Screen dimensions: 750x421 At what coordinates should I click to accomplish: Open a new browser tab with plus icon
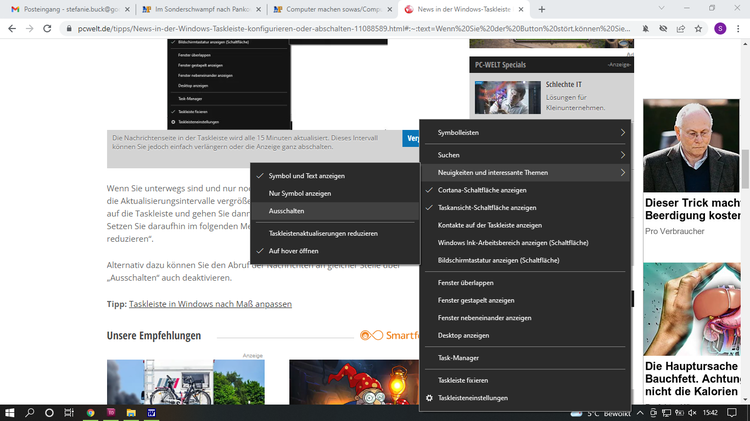tap(542, 8)
